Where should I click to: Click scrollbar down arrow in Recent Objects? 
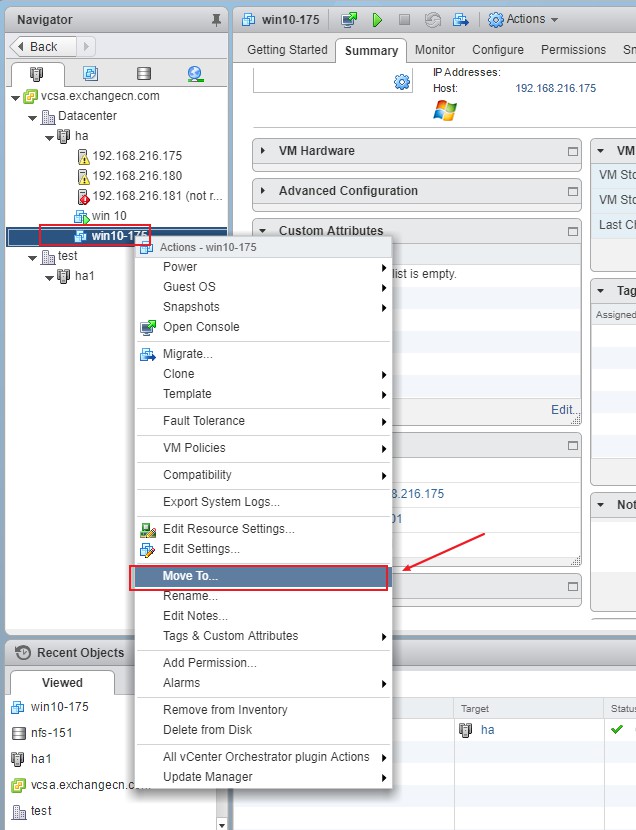click(x=222, y=825)
